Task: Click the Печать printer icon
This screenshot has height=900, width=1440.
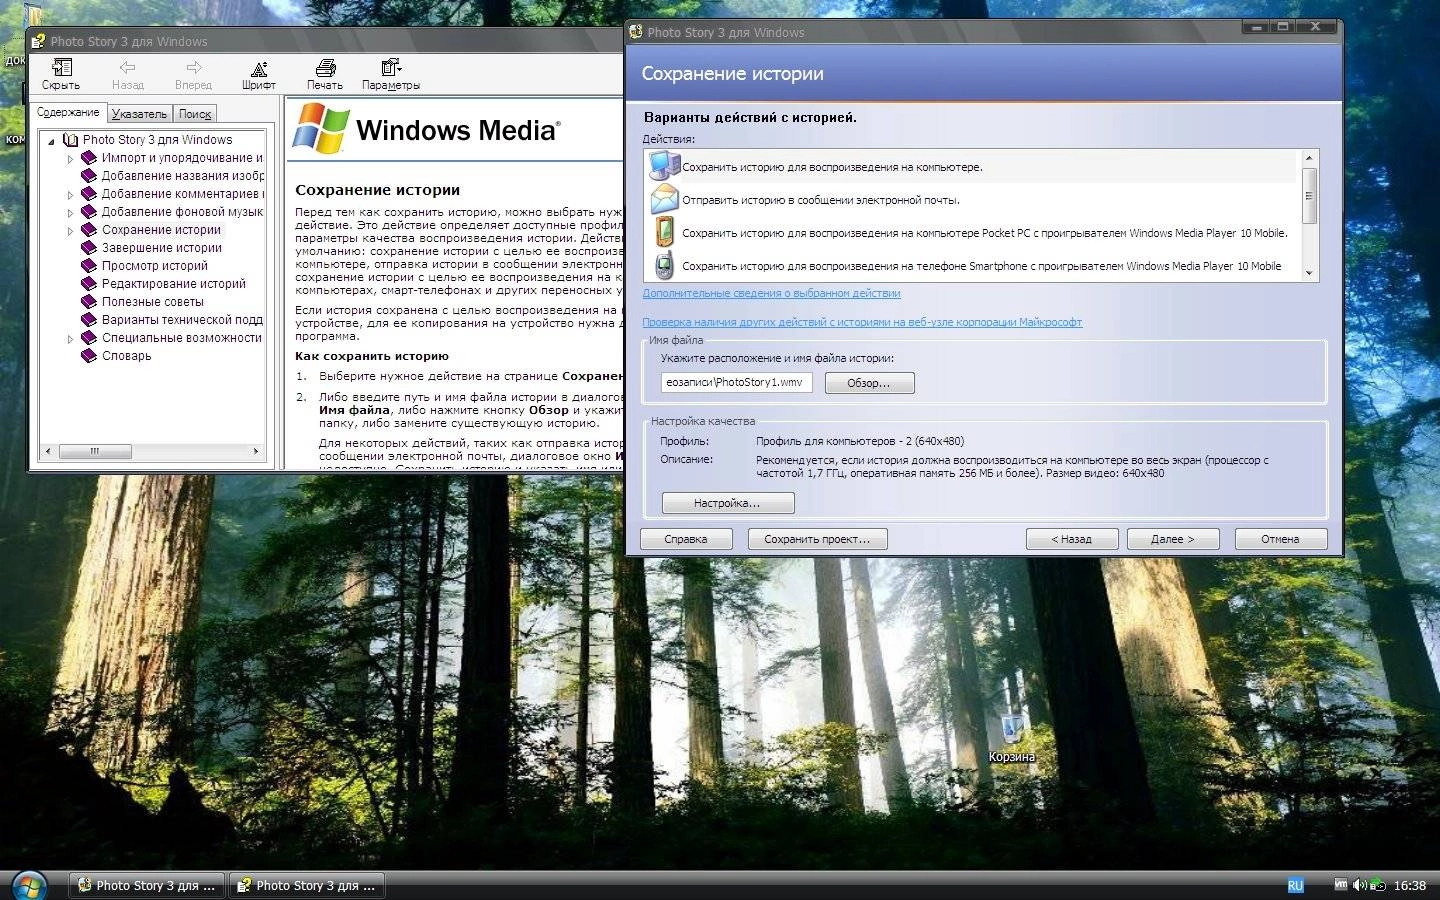Action: (325, 68)
